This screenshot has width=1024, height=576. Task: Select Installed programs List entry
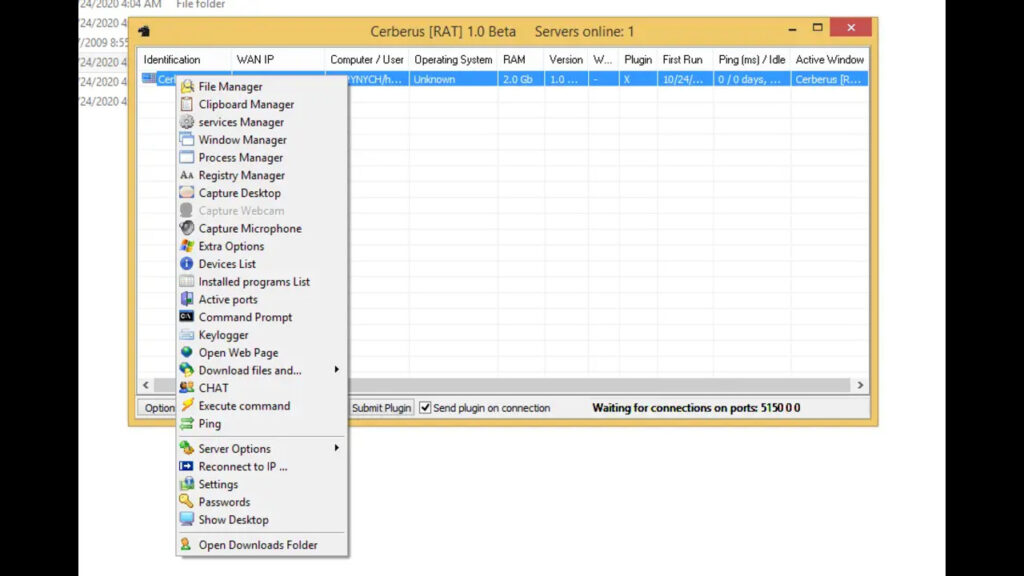point(262,281)
